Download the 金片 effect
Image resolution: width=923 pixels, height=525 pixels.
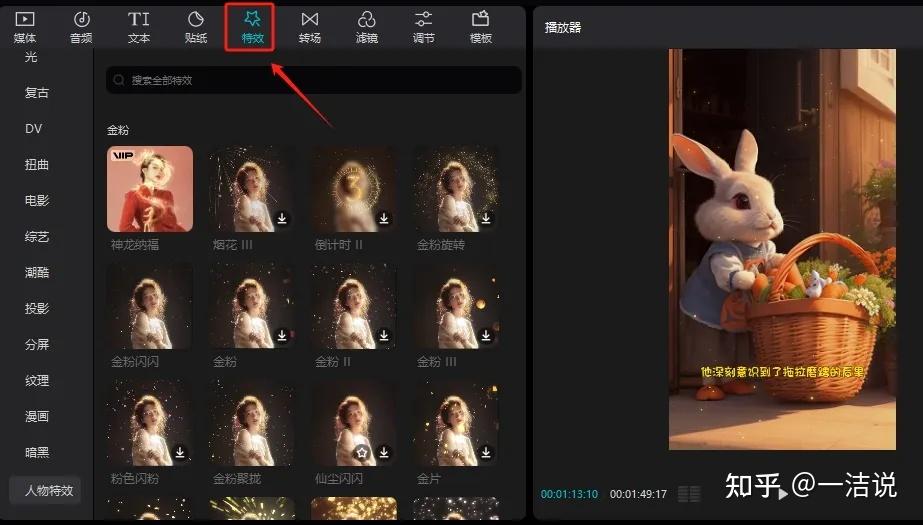486,452
